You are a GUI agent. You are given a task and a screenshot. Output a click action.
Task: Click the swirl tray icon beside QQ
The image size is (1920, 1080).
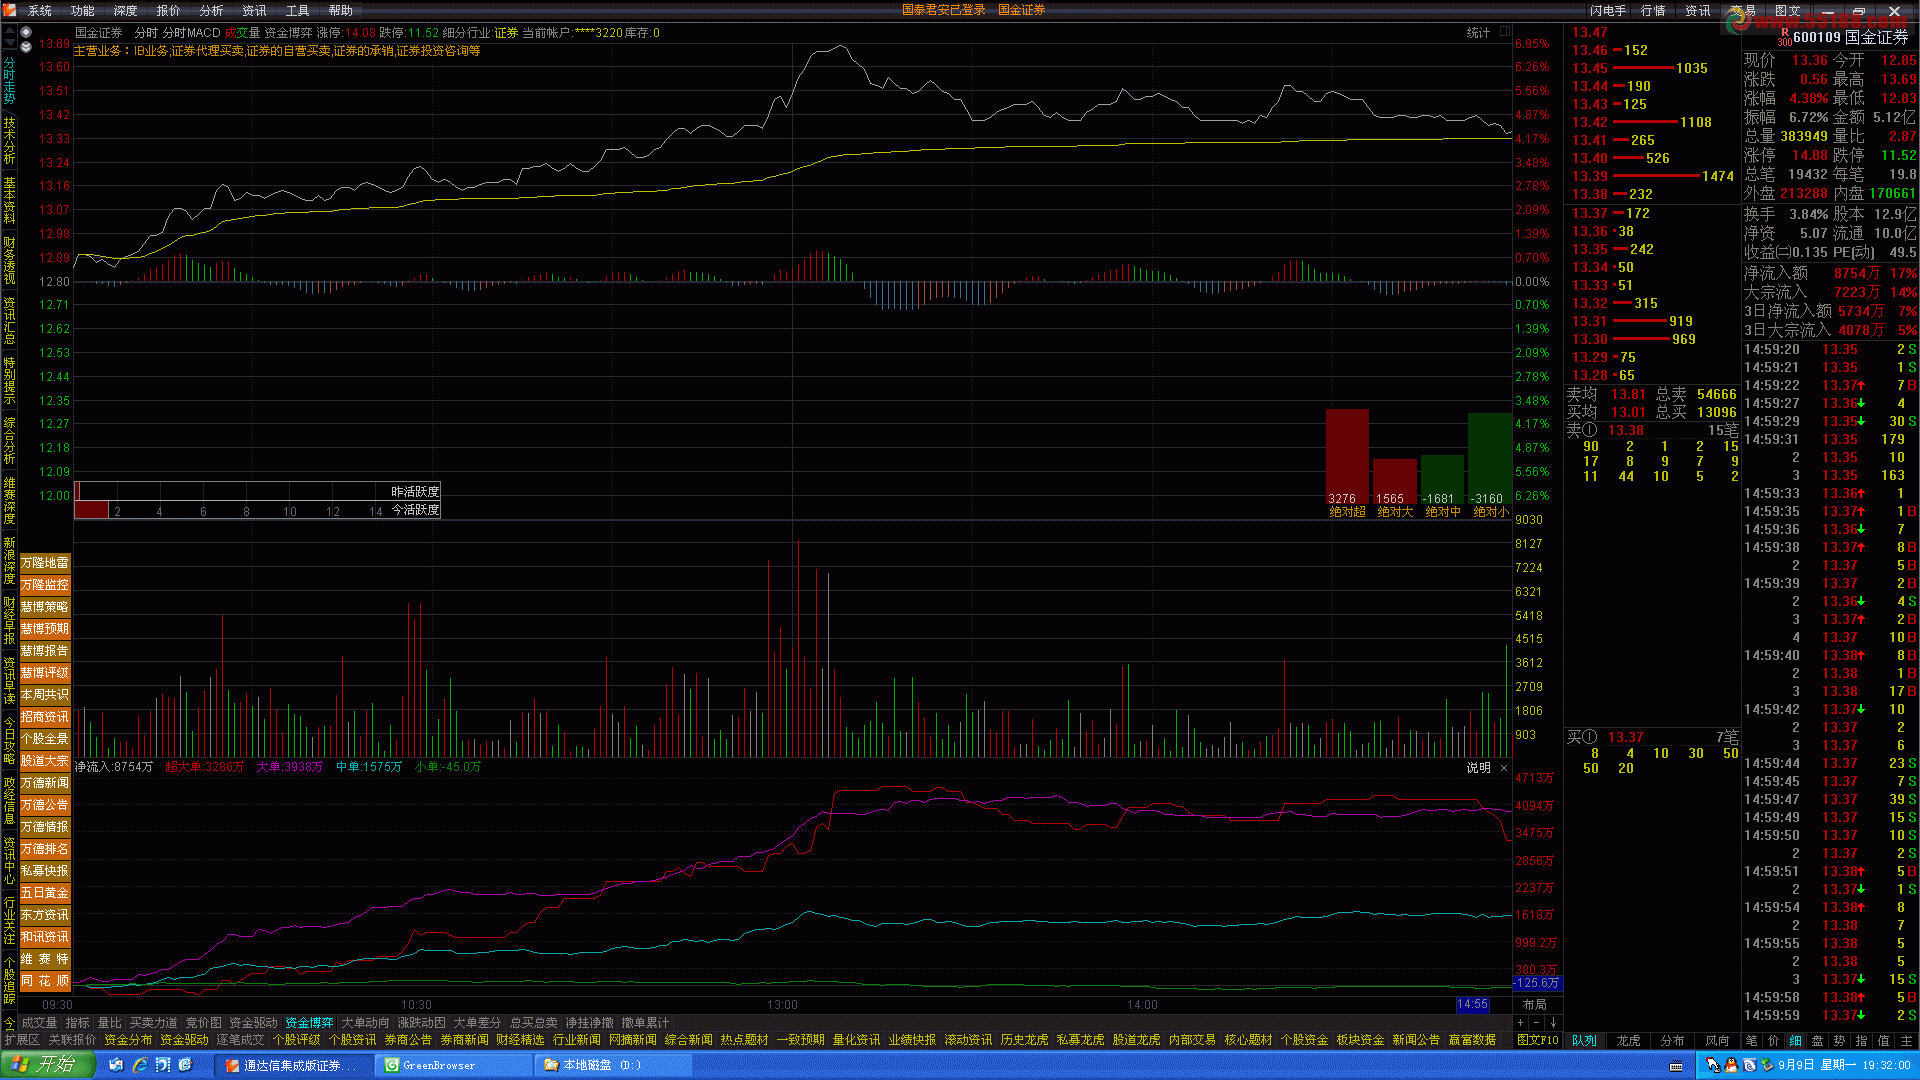click(1749, 1065)
